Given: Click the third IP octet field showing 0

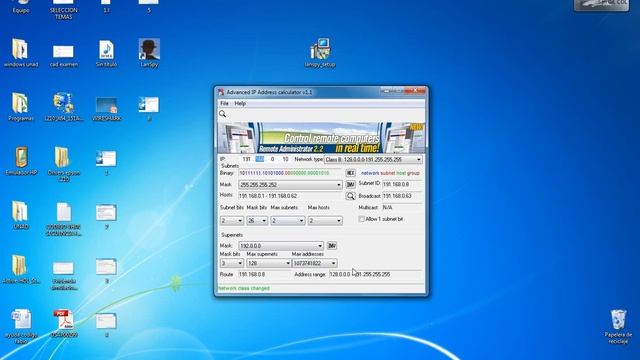Looking at the screenshot, I should pos(272,159).
